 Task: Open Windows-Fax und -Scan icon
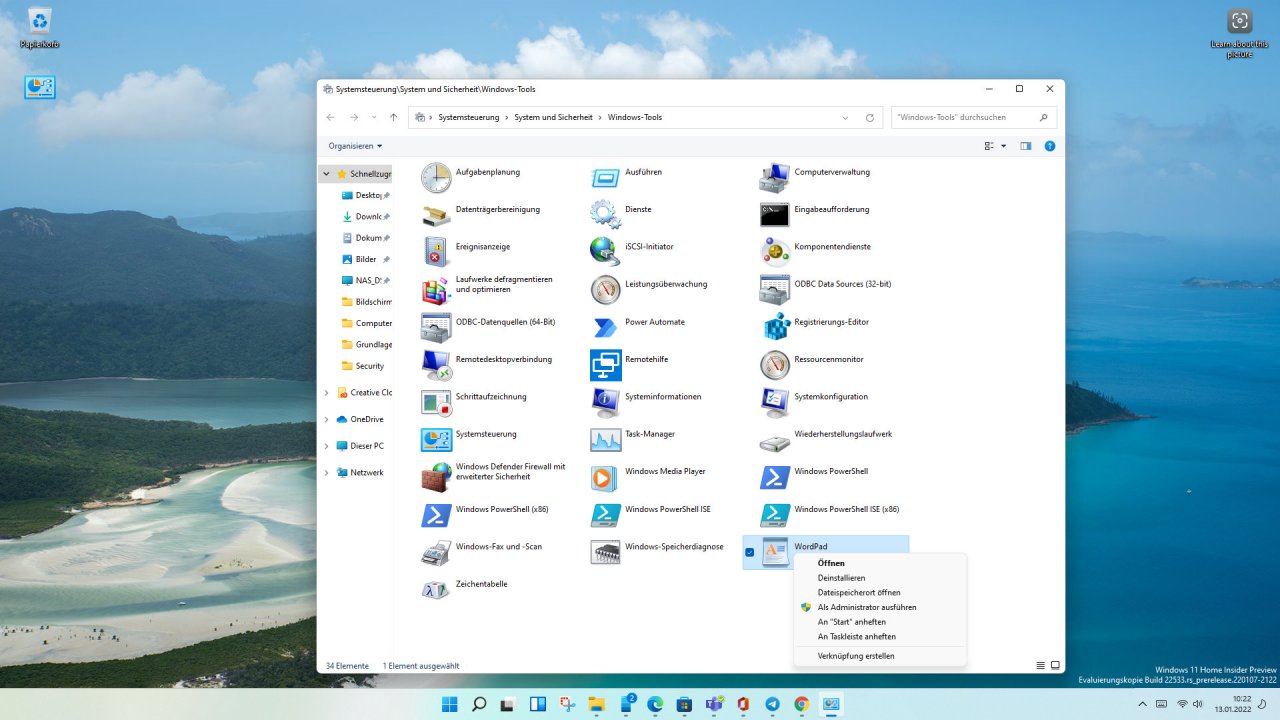pyautogui.click(x=436, y=552)
